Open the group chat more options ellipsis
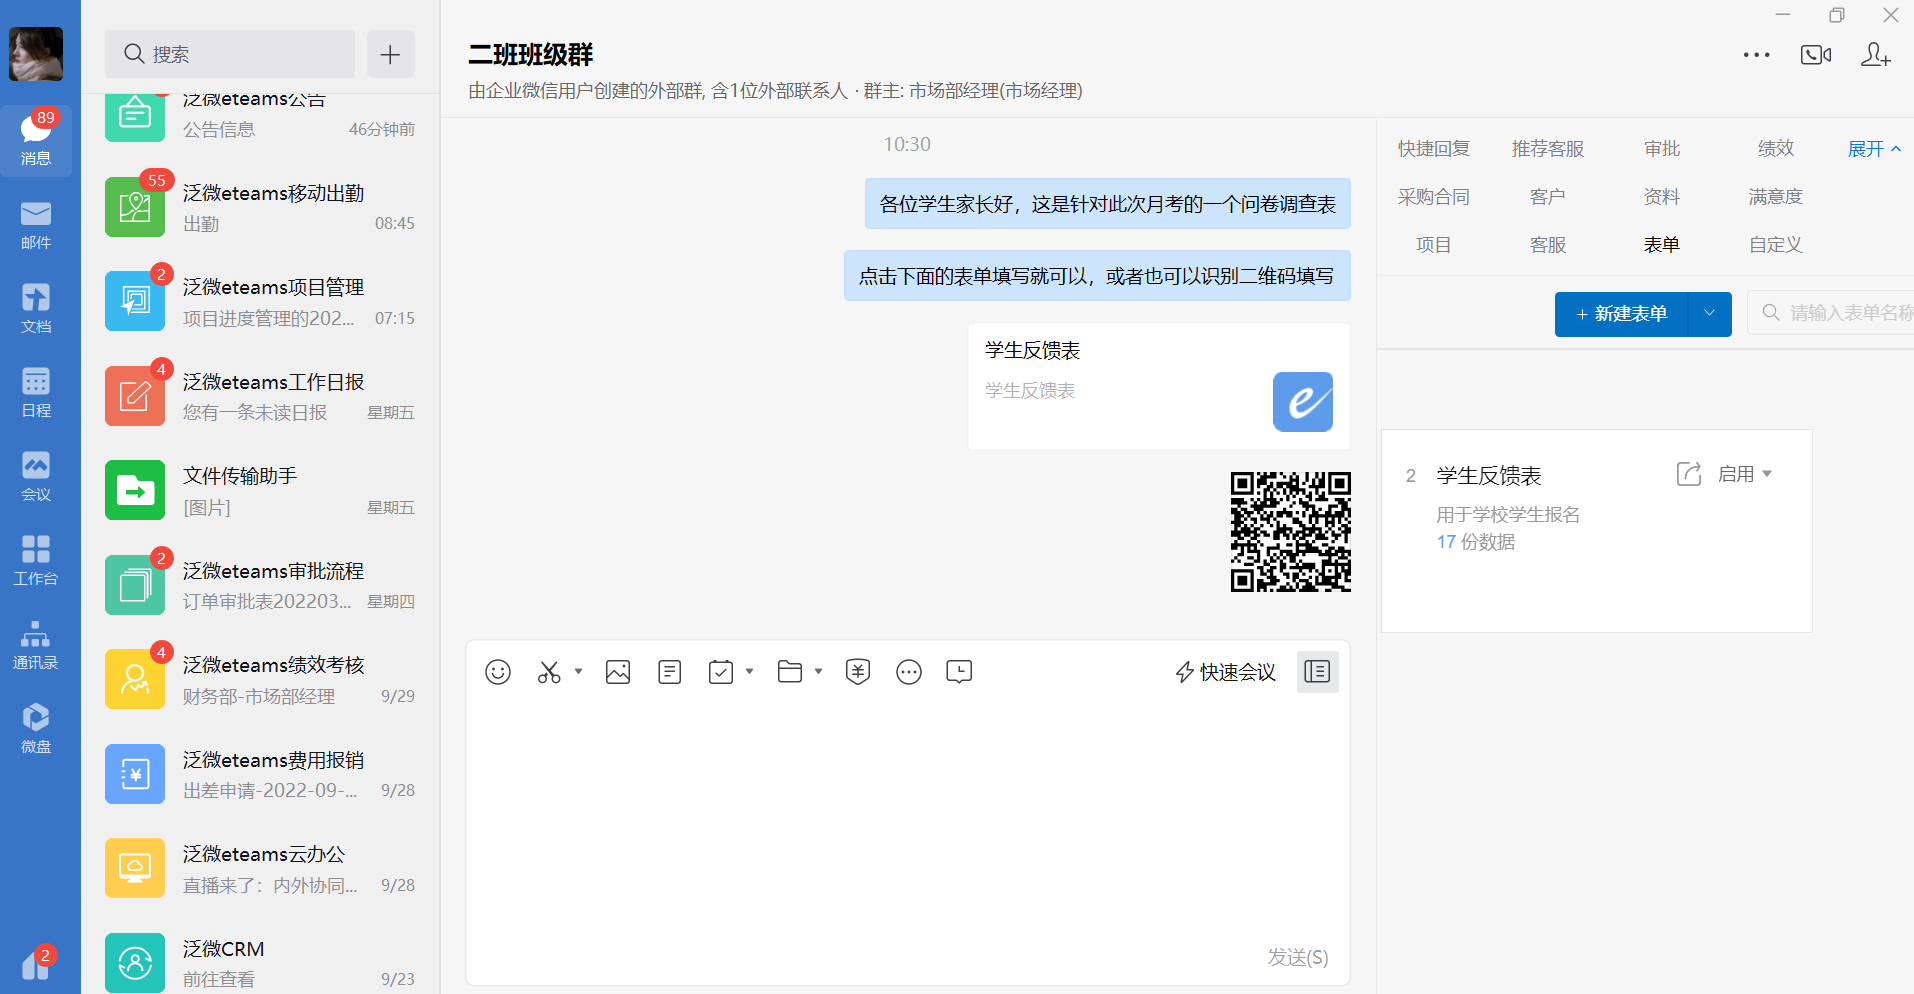The image size is (1914, 994). coord(1756,55)
